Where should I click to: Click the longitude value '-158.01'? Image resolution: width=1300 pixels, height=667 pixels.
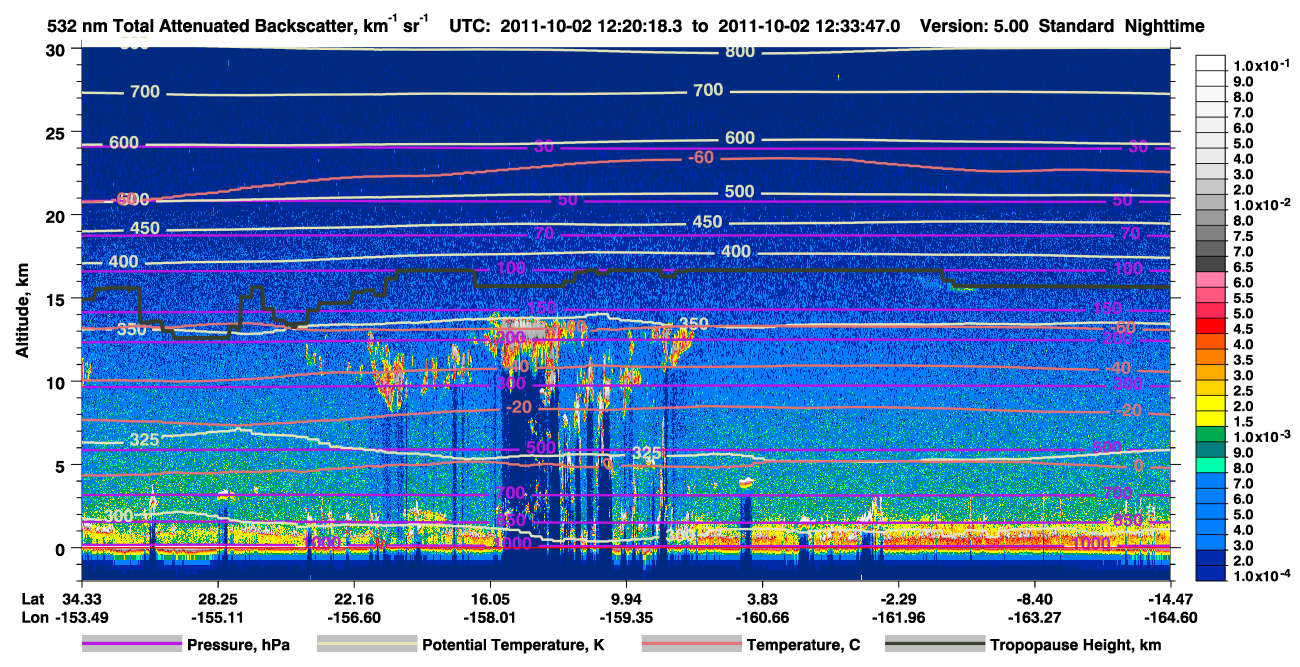(x=489, y=616)
